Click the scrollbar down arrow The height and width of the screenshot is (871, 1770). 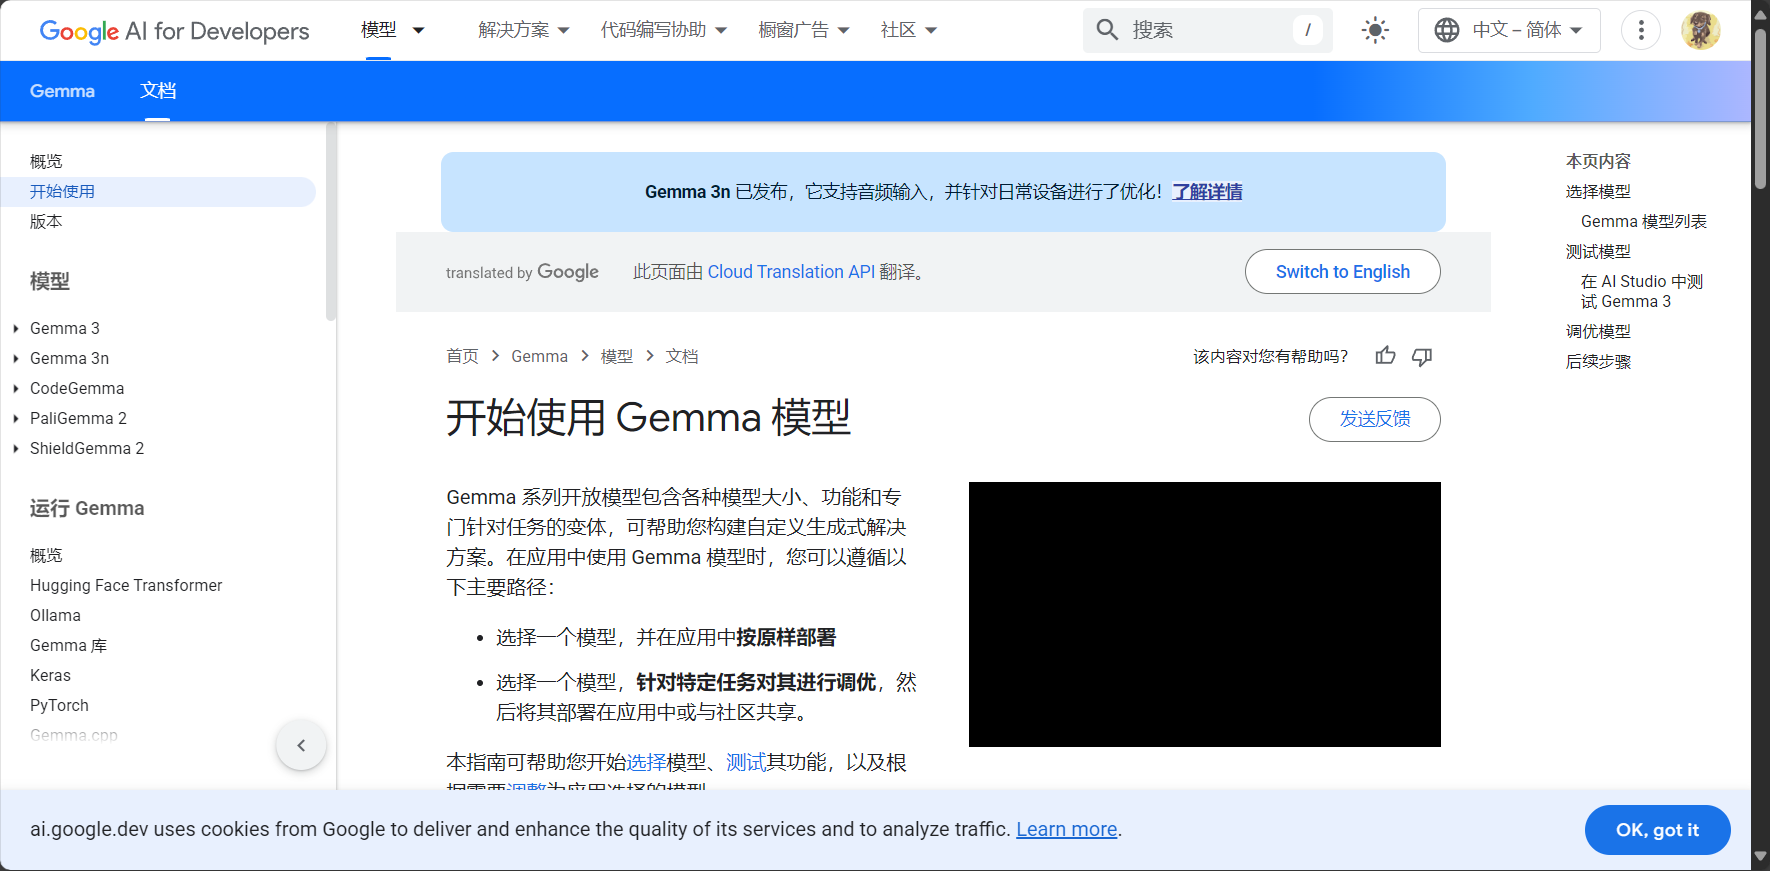click(1760, 857)
